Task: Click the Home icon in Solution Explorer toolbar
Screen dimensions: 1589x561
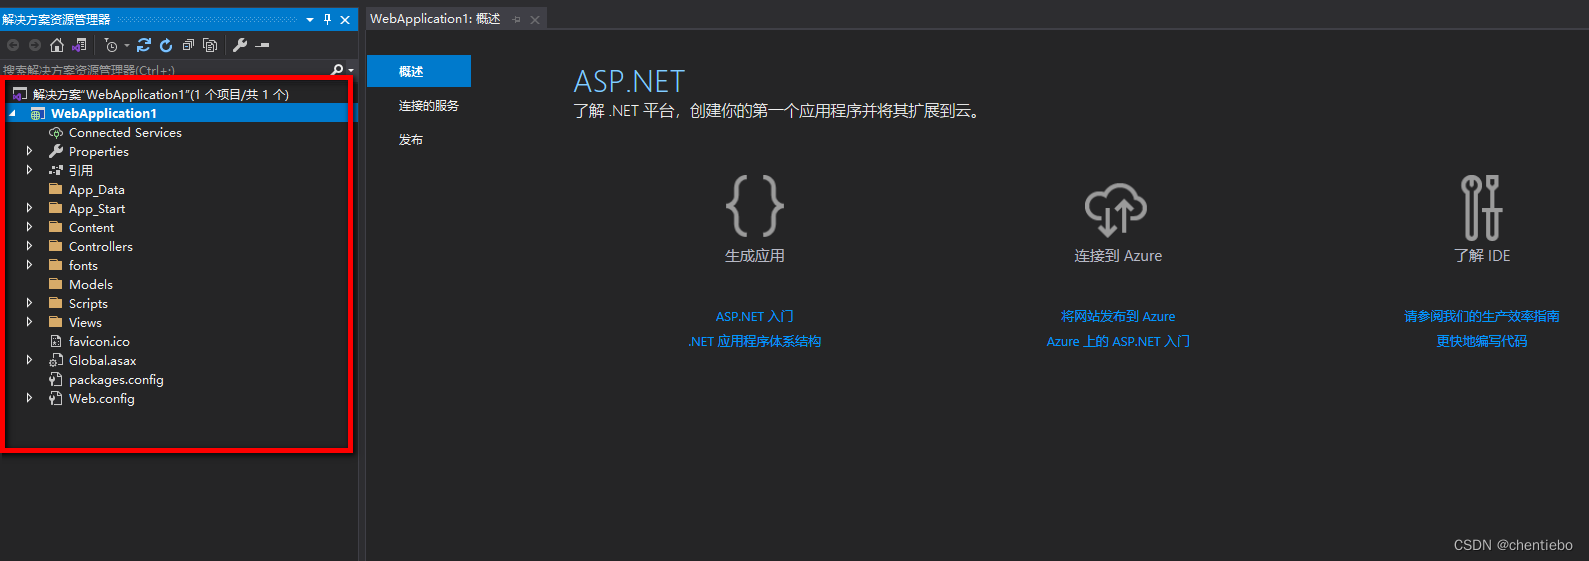Action: [57, 45]
